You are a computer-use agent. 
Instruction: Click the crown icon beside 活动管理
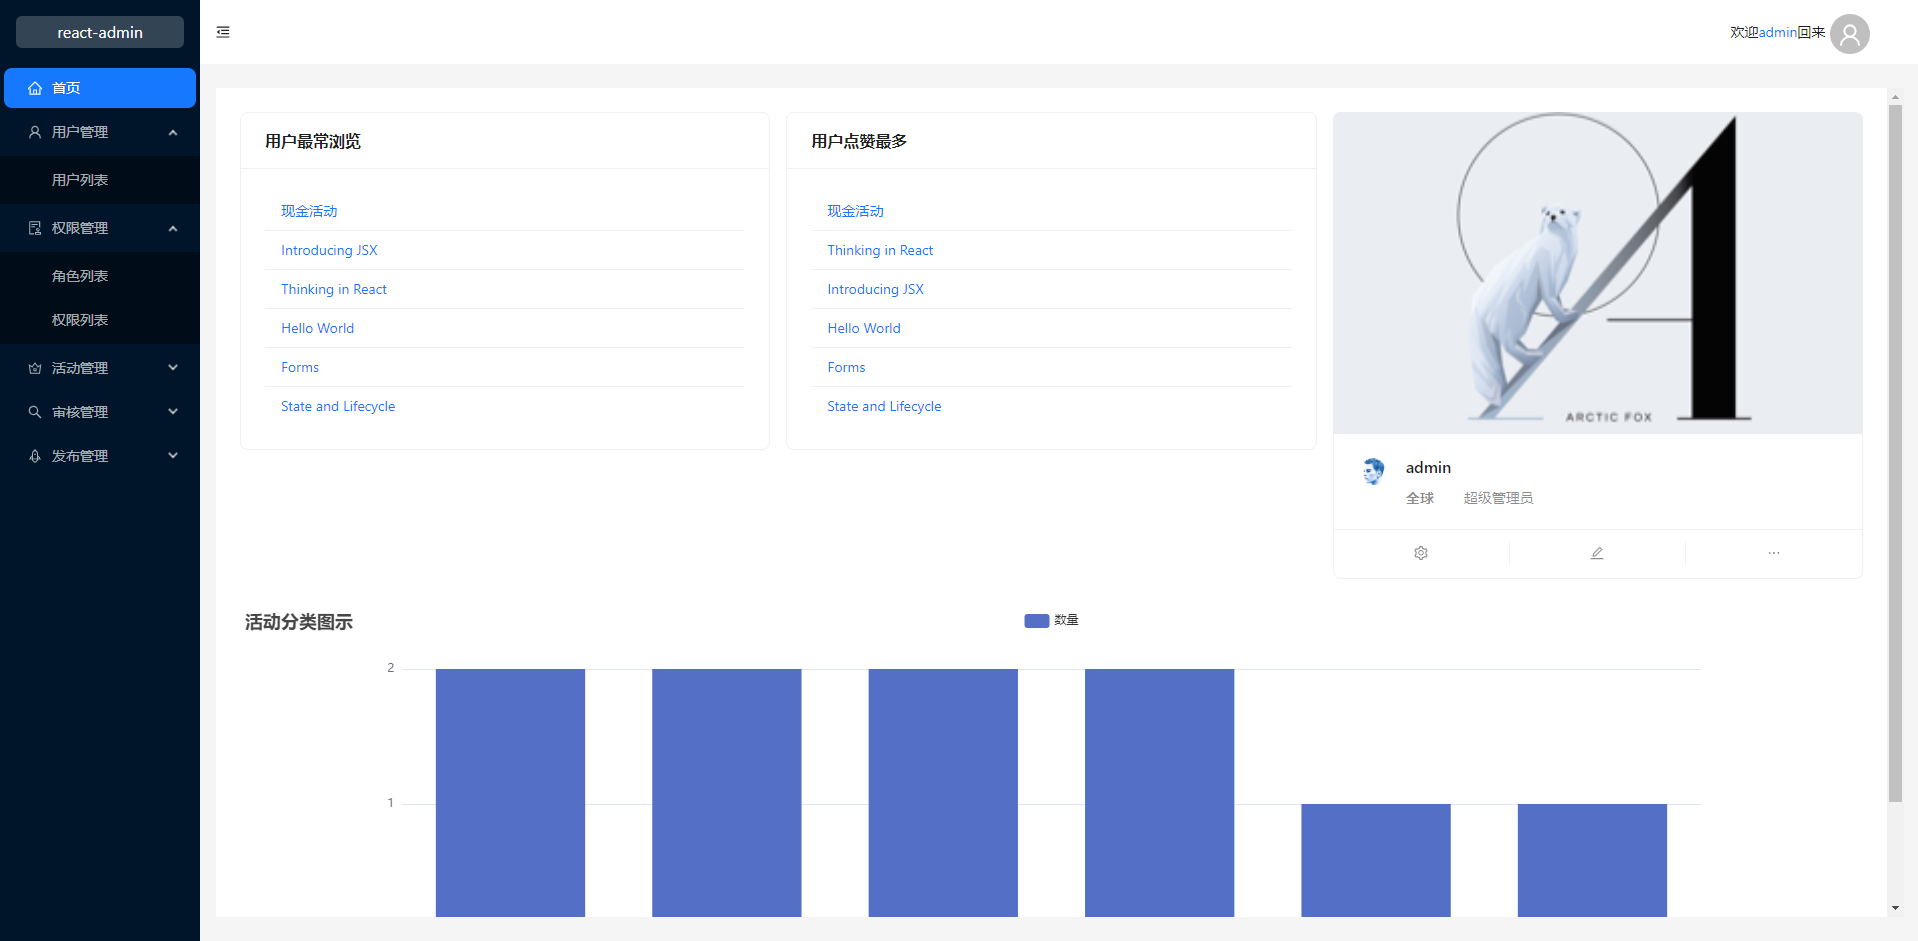pyautogui.click(x=35, y=368)
